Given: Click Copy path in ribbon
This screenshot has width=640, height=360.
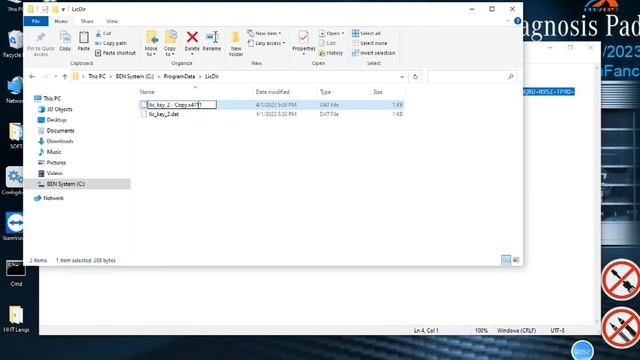Looking at the screenshot, I should pyautogui.click(x=111, y=43).
